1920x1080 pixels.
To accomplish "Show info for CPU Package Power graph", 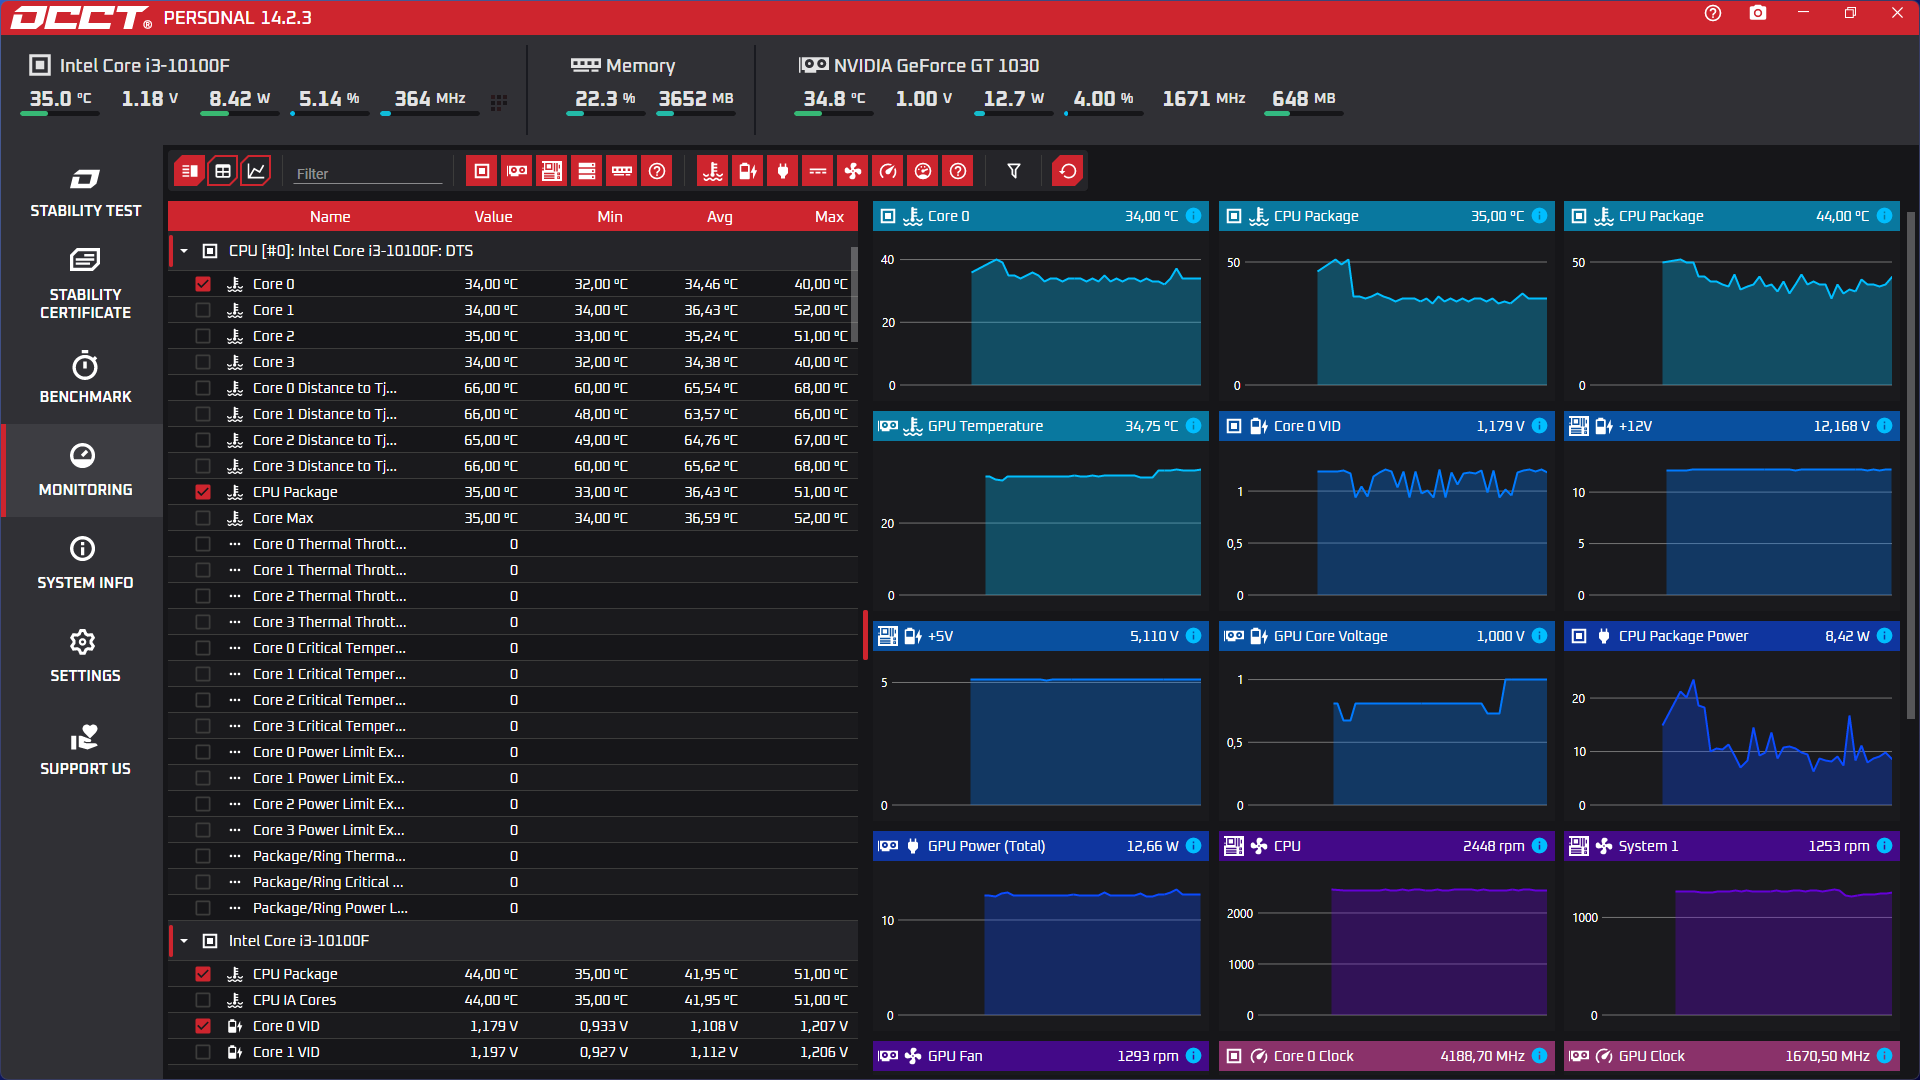I will tap(1885, 636).
